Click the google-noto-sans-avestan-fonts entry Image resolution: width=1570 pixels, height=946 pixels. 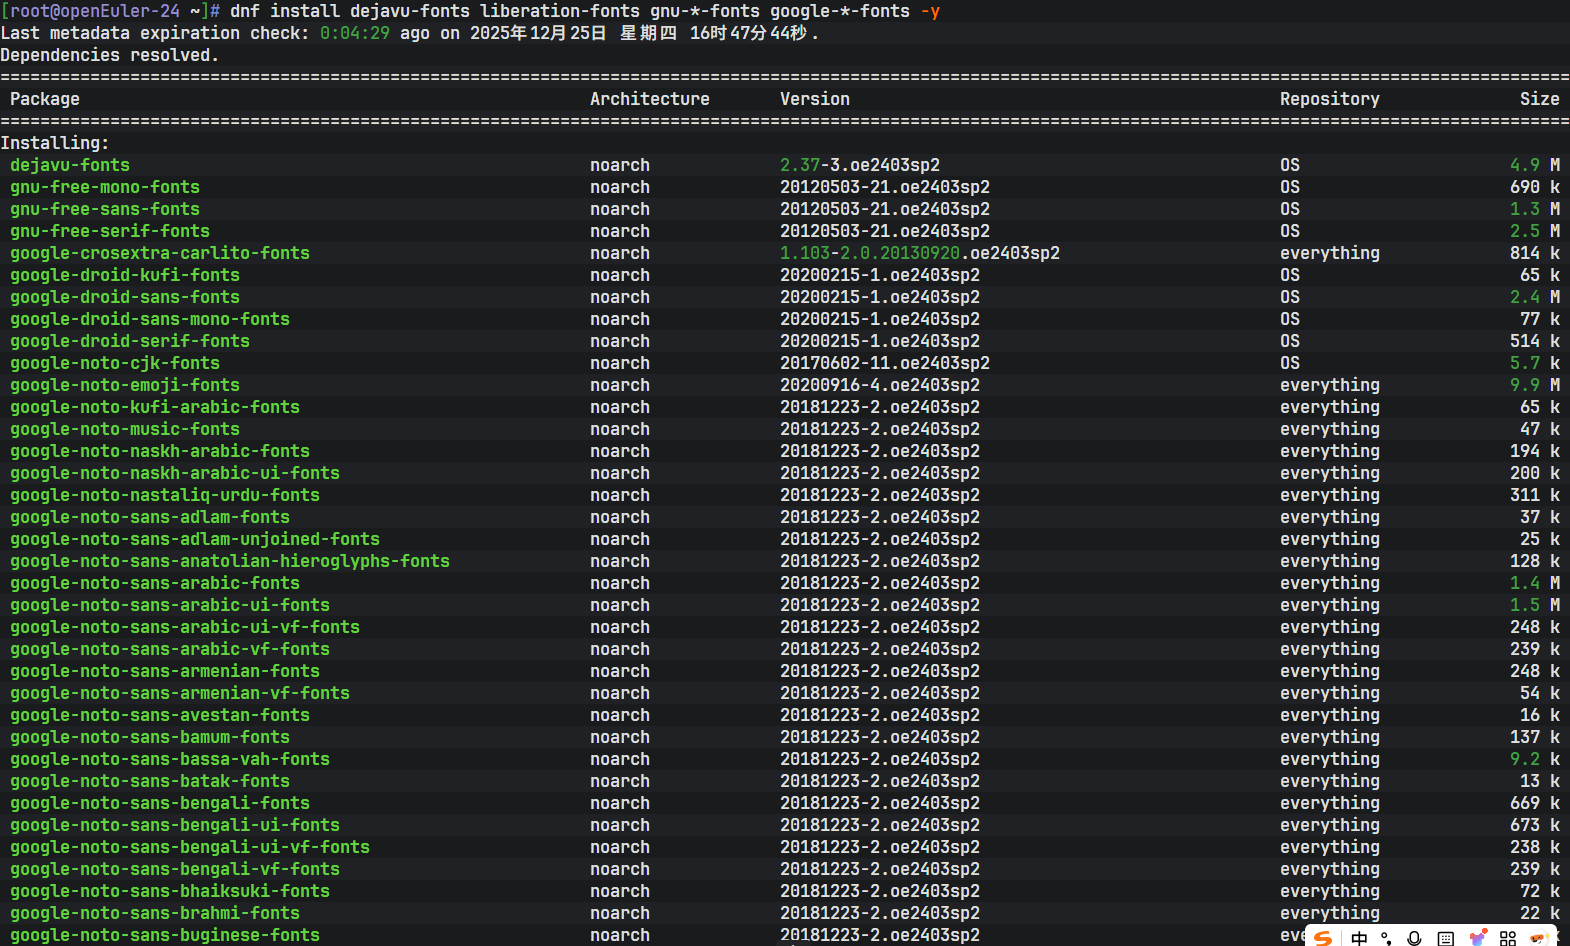[160, 715]
